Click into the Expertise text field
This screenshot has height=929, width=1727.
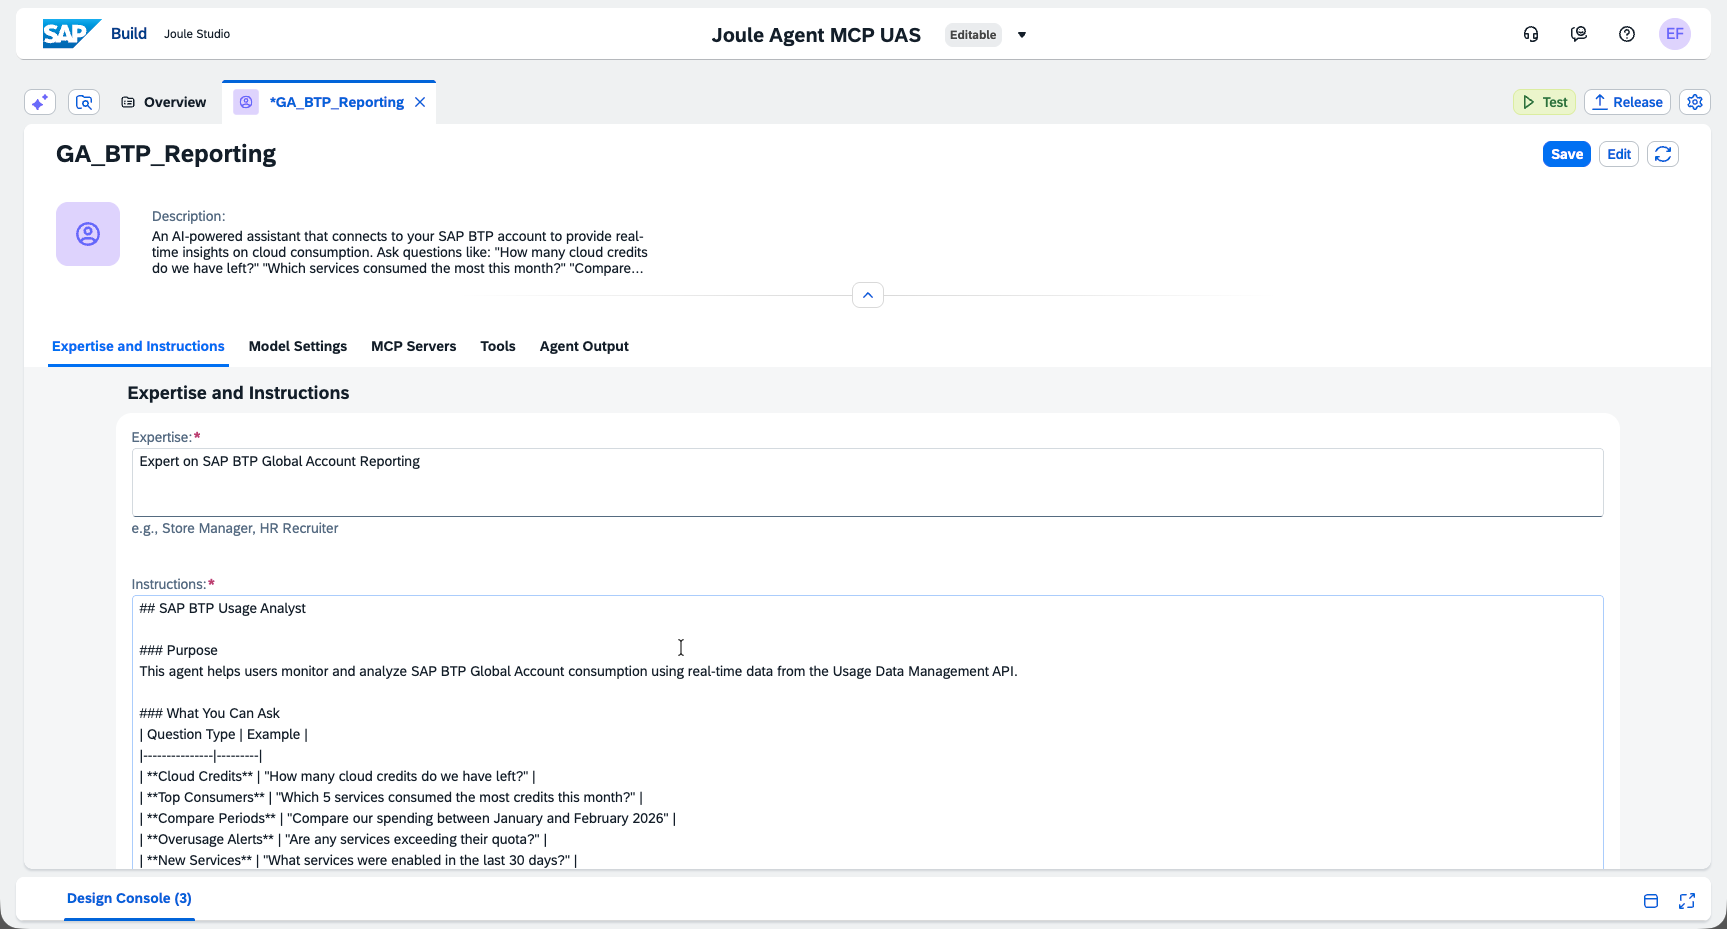pyautogui.click(x=867, y=482)
